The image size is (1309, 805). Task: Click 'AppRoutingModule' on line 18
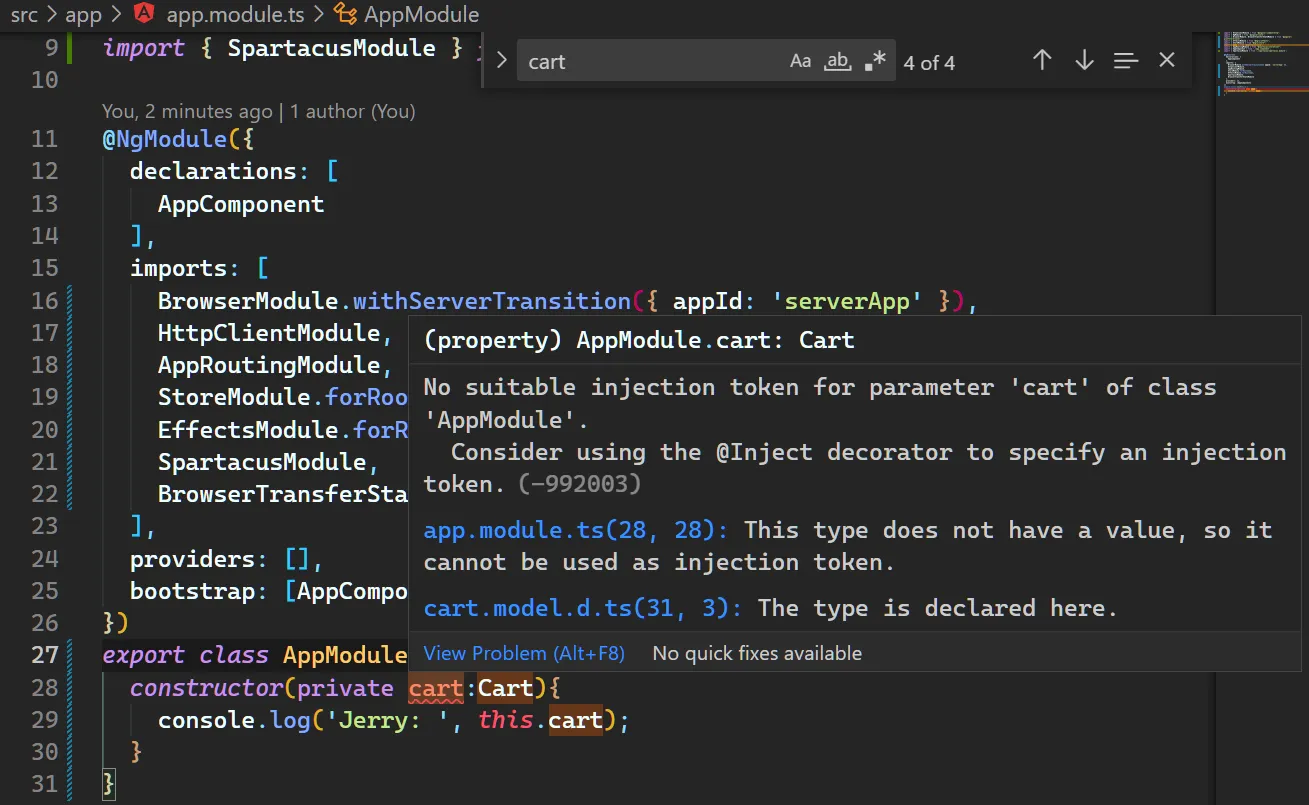[x=269, y=365]
